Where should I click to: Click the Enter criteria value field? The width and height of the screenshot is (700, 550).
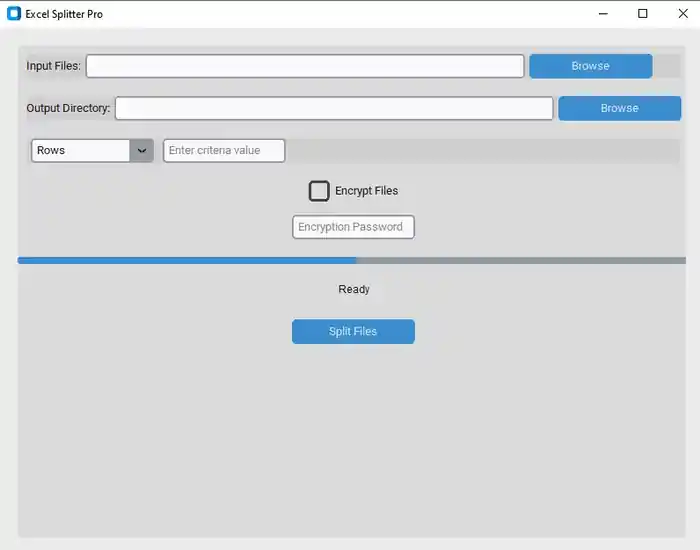[x=224, y=150]
